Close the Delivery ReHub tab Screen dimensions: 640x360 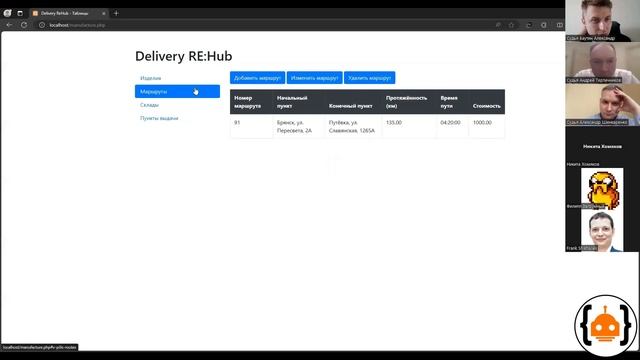point(104,13)
